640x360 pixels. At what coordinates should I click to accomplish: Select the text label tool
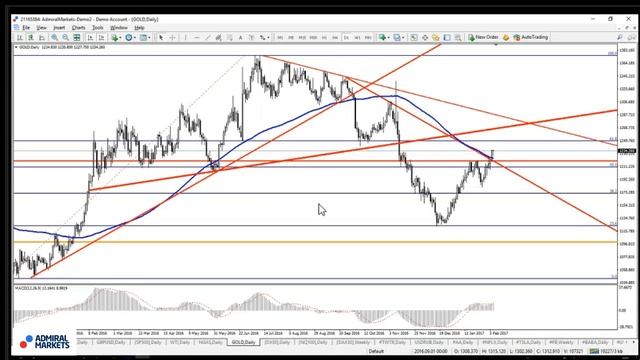pyautogui.click(x=251, y=38)
